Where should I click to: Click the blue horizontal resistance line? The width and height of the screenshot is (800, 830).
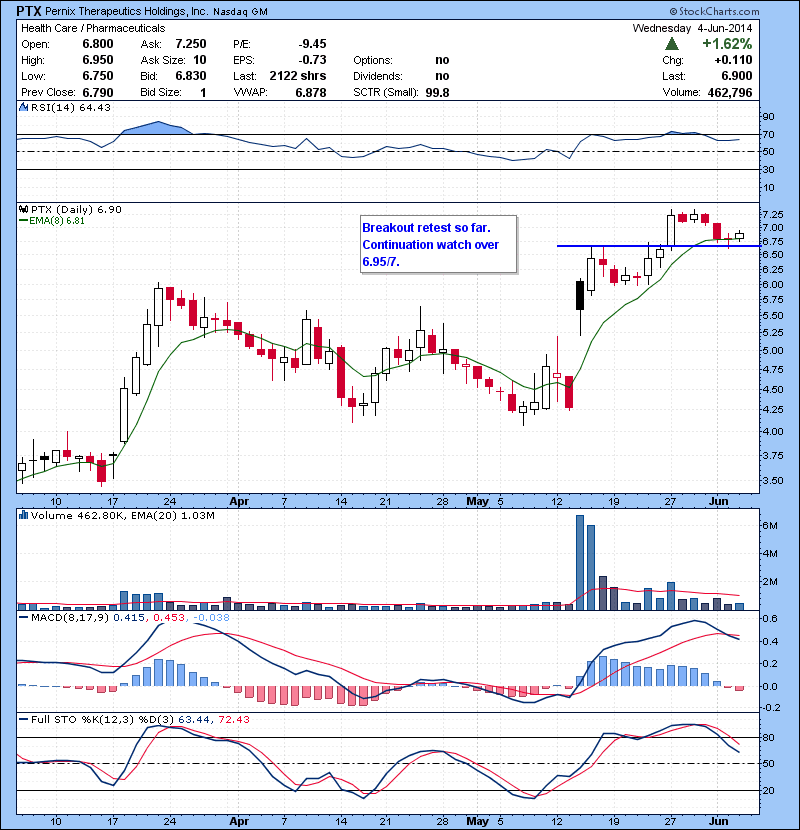coord(659,246)
